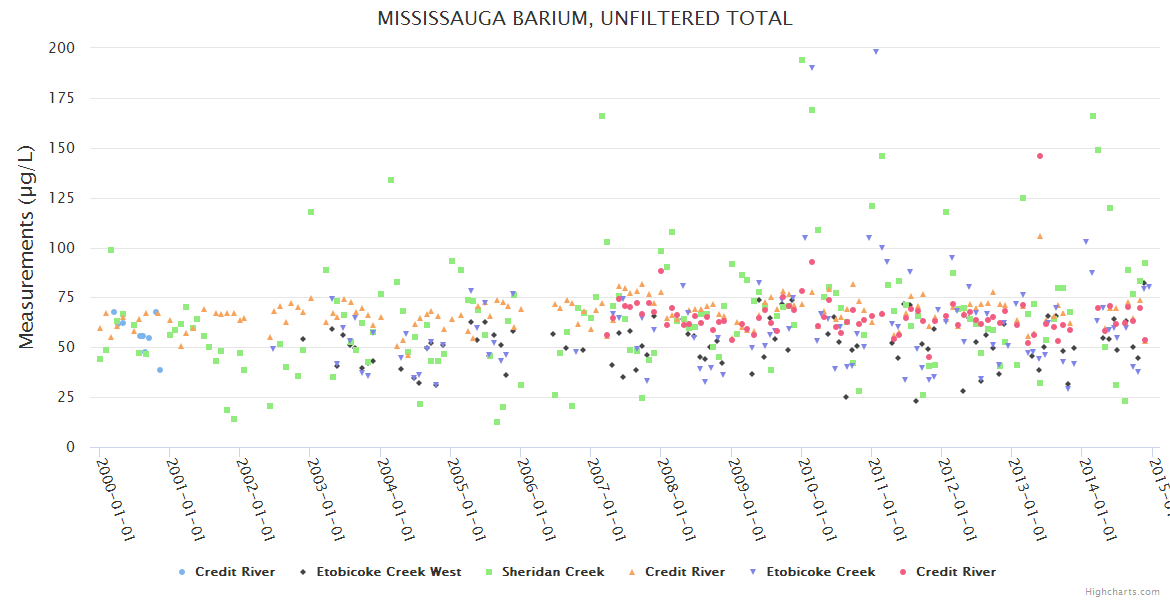
Task: Click the green square point near 118 in 2003
Action: 311,212
